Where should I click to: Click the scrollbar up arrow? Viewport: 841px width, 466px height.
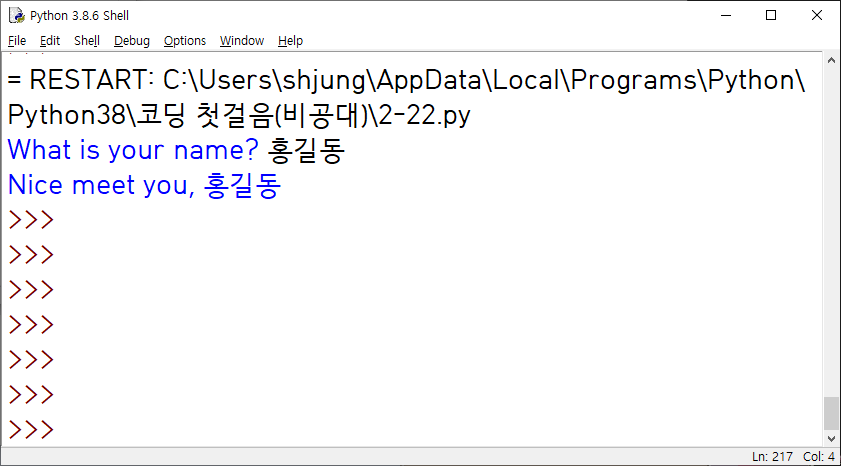click(831, 60)
